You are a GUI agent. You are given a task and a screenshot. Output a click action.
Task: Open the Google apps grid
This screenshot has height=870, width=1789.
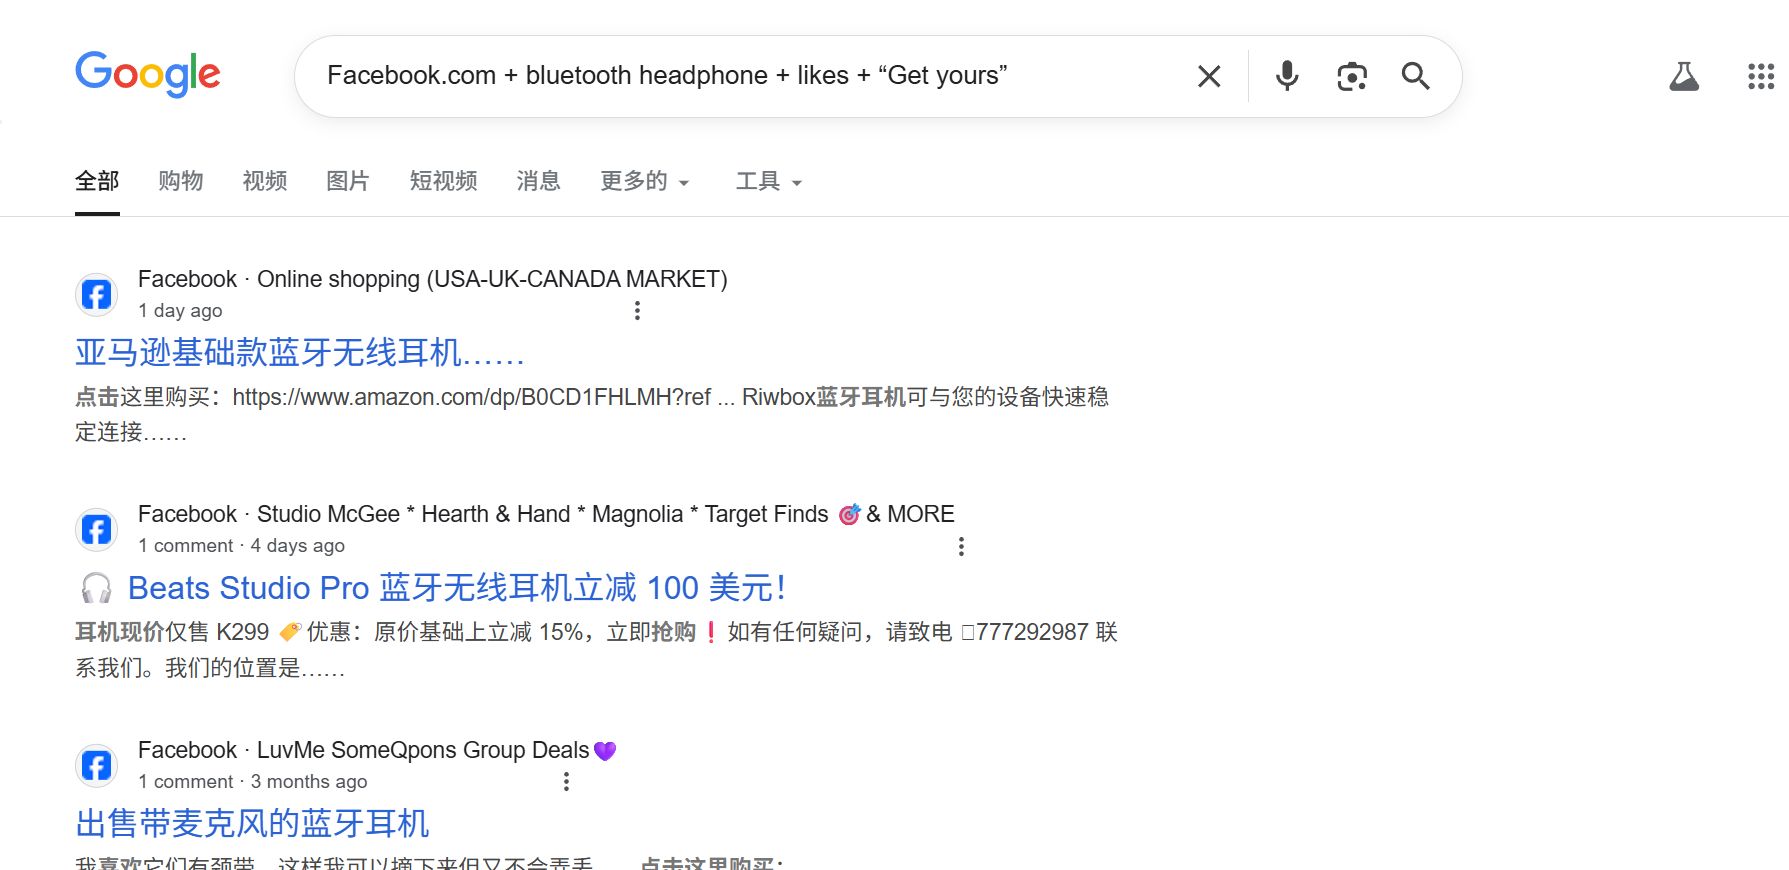coord(1760,76)
